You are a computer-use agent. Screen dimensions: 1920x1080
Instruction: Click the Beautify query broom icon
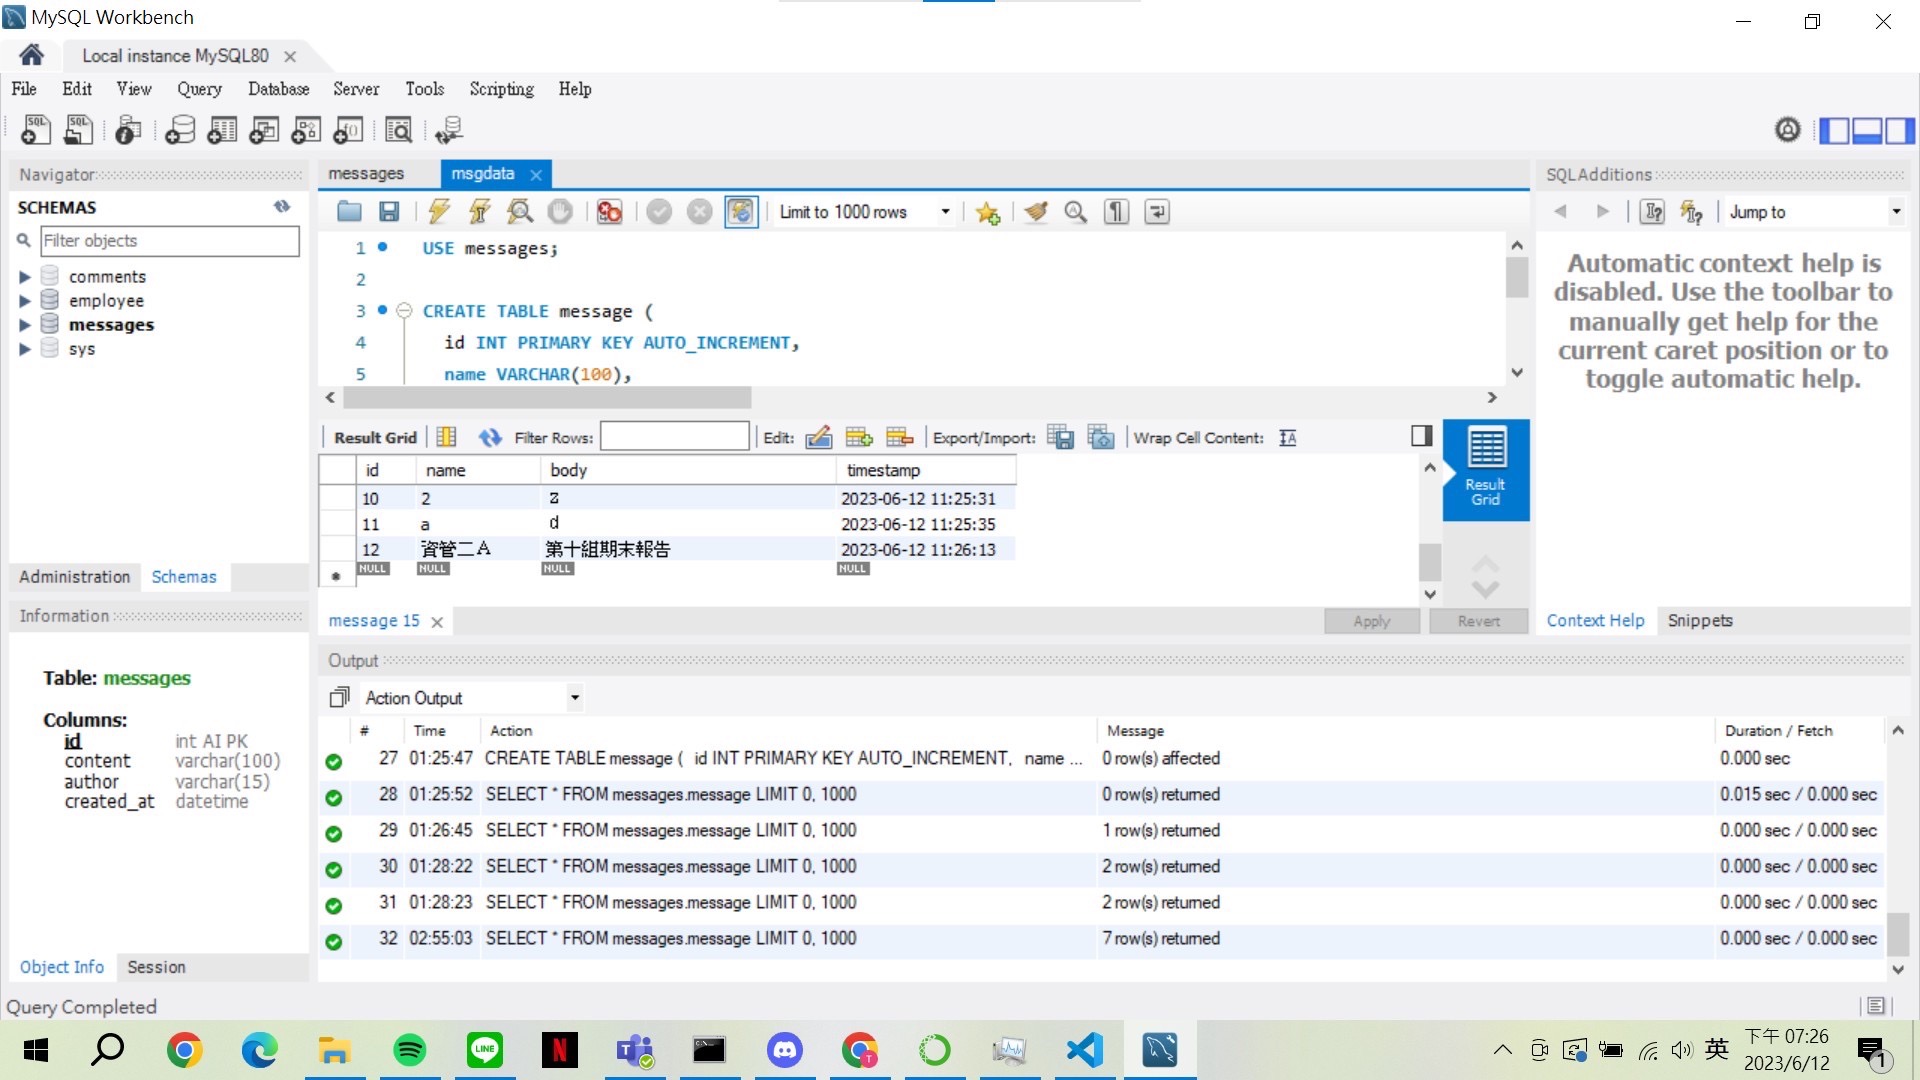[1036, 211]
